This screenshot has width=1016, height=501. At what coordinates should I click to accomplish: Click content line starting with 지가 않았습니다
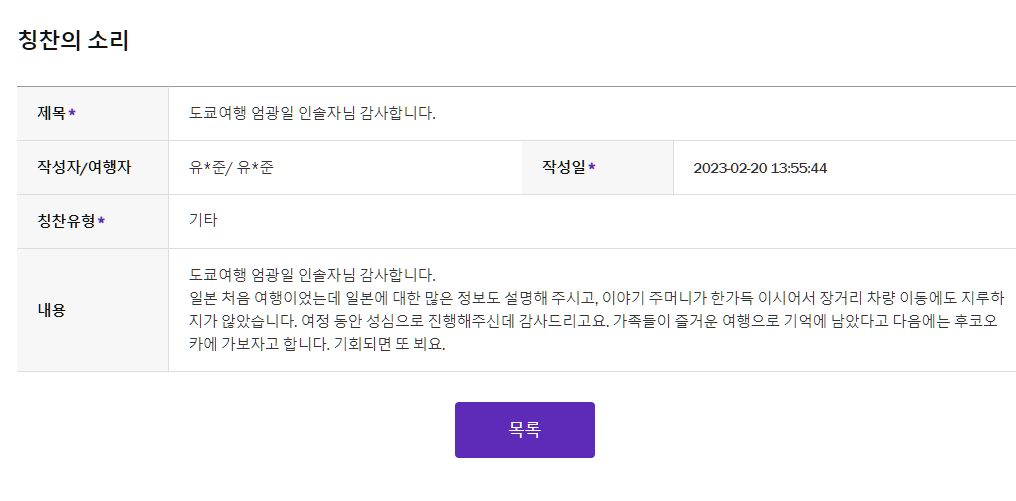pyautogui.click(x=593, y=321)
